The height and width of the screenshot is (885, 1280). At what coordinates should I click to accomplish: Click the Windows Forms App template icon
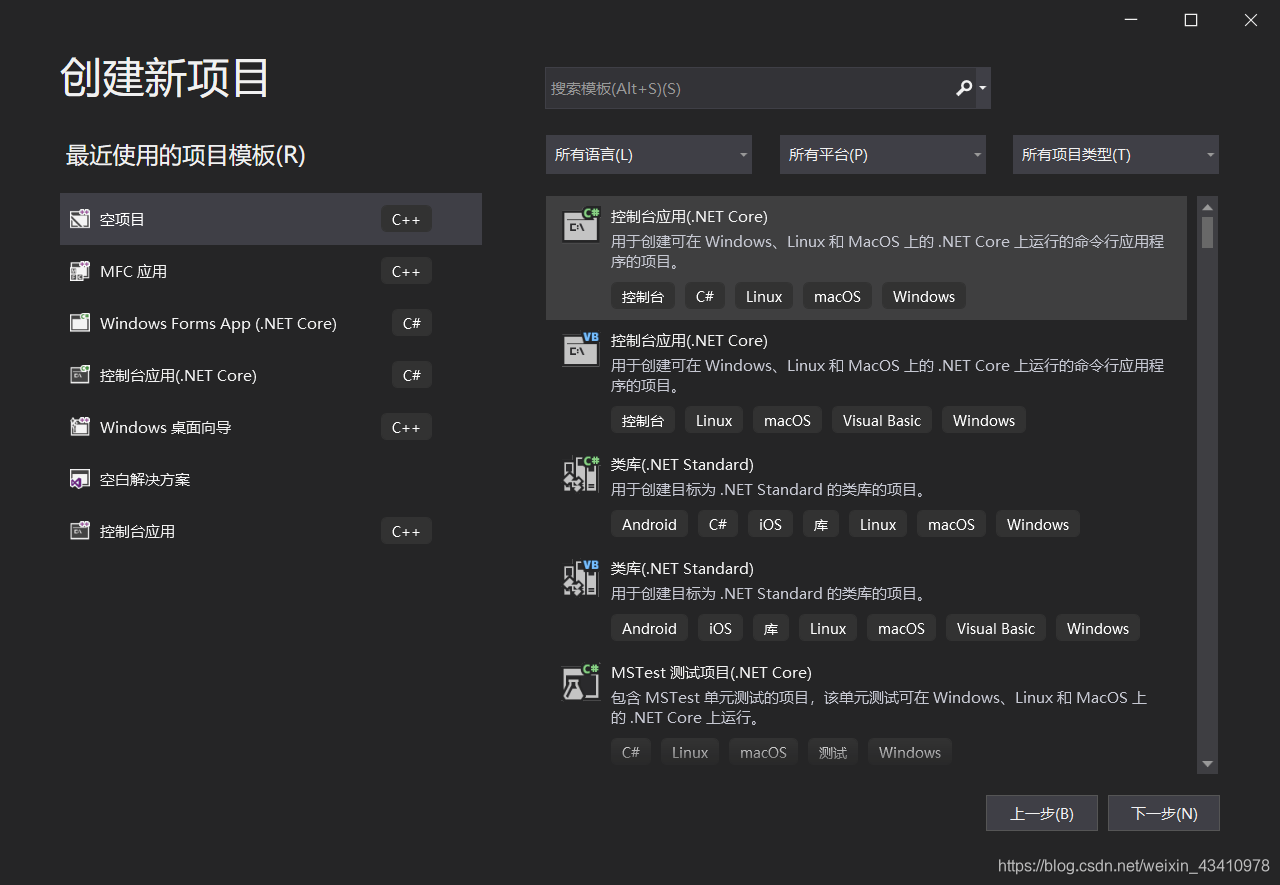coord(80,323)
